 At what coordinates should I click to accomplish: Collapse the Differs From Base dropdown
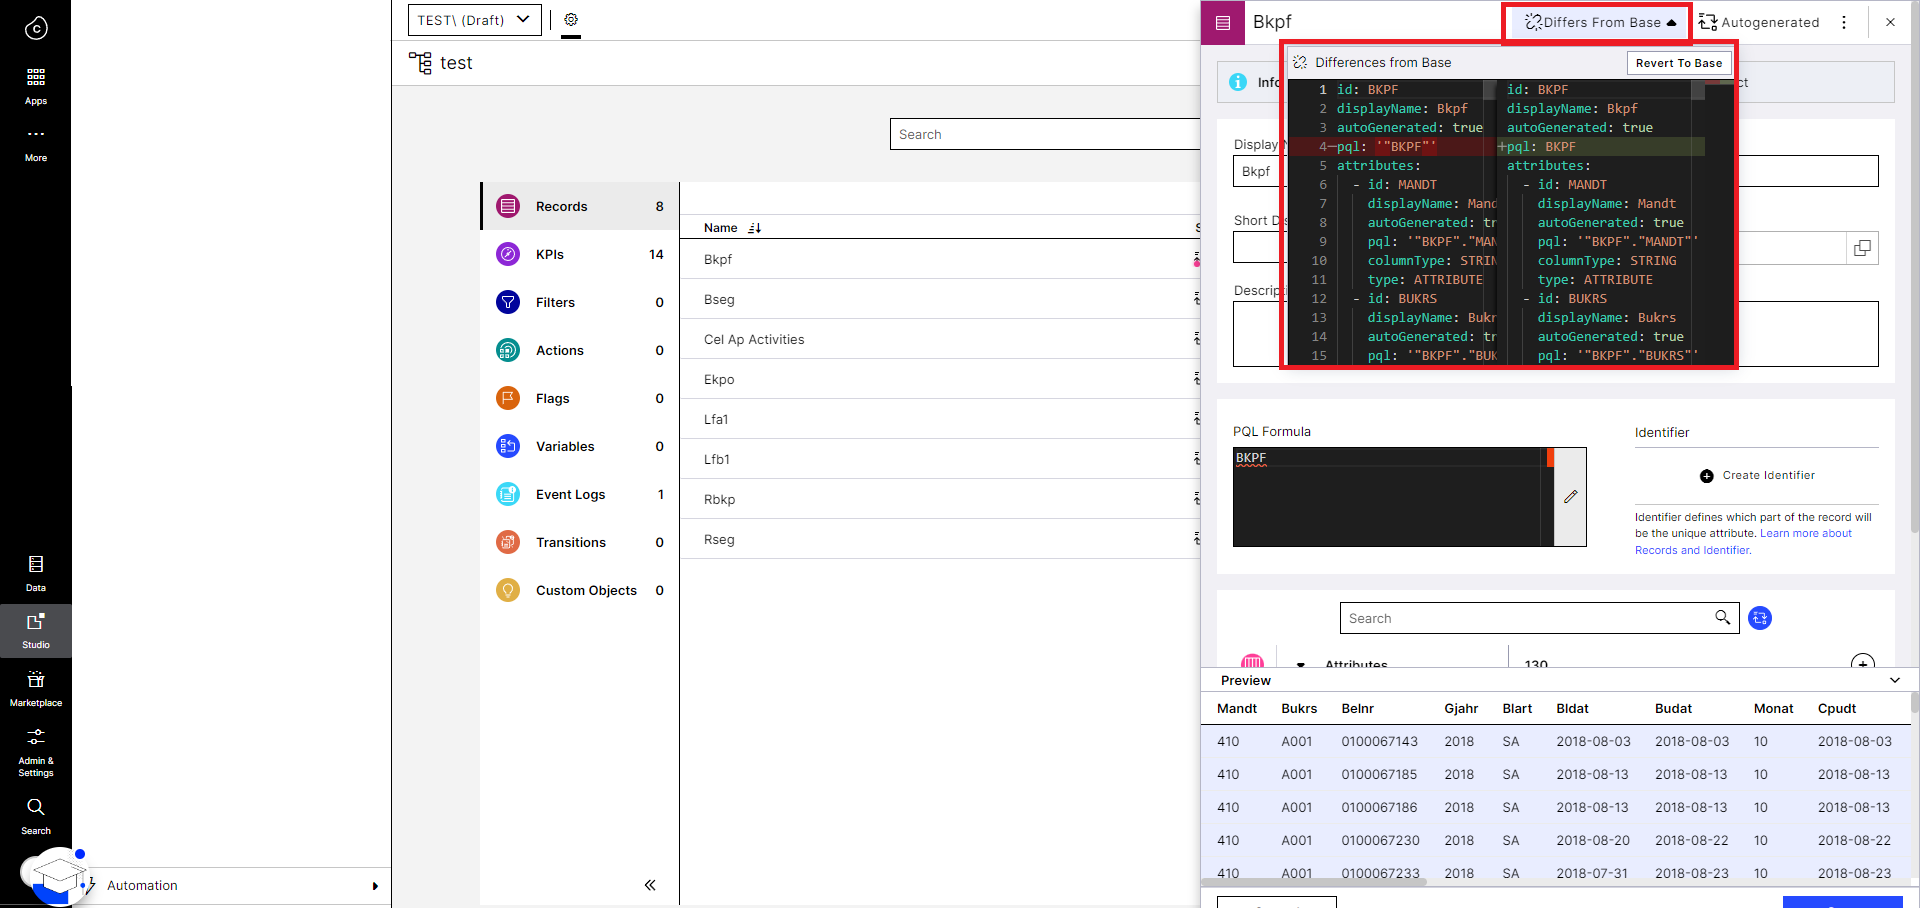(1600, 22)
